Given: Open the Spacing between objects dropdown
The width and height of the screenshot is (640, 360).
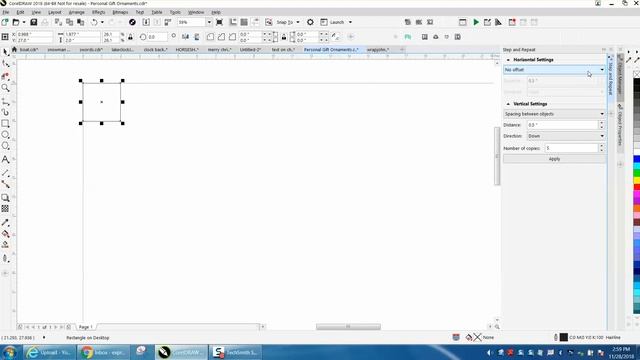Looking at the screenshot, I should tap(554, 114).
